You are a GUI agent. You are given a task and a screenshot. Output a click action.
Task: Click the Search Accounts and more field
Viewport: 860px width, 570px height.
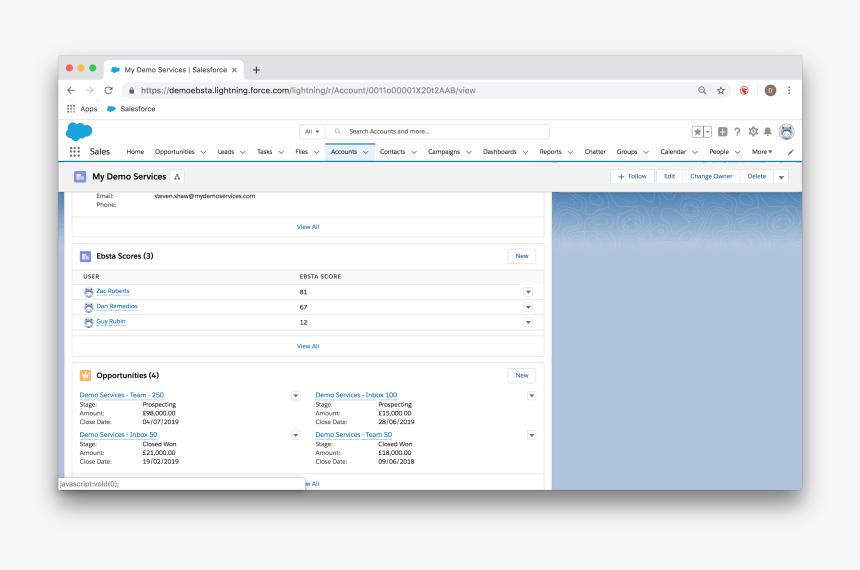pyautogui.click(x=440, y=131)
